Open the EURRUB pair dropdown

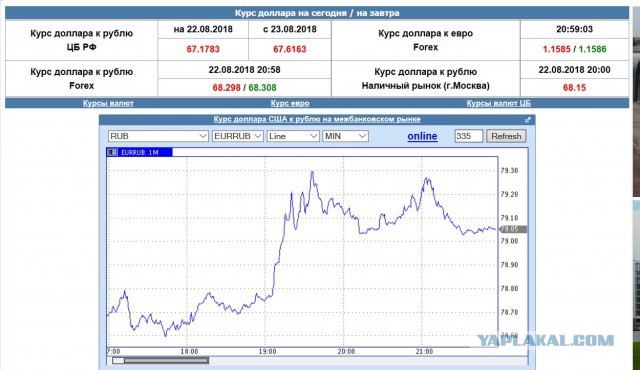tap(238, 136)
